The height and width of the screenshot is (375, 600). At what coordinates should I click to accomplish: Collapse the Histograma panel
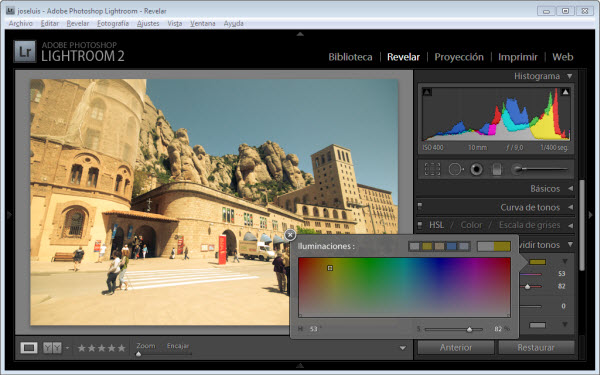[x=570, y=76]
